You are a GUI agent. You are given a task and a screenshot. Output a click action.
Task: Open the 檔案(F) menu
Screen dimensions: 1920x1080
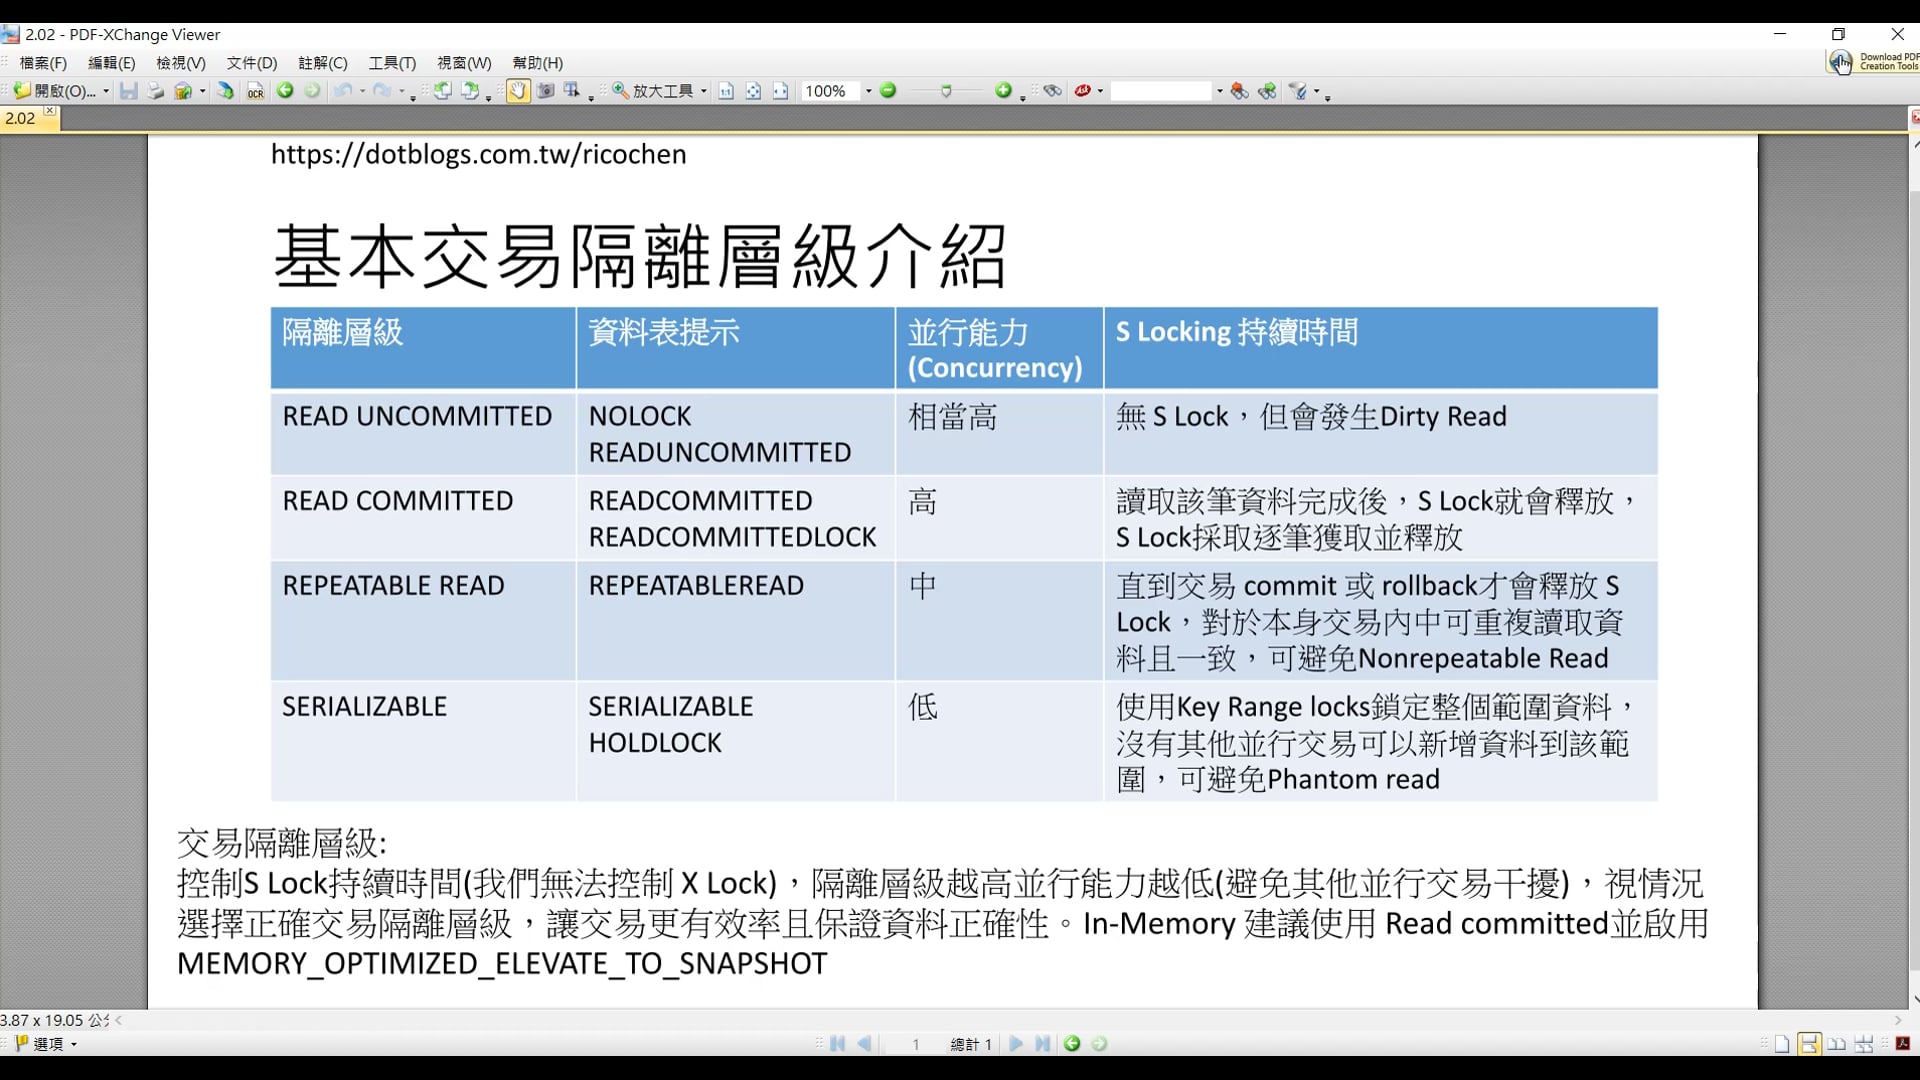[x=43, y=63]
